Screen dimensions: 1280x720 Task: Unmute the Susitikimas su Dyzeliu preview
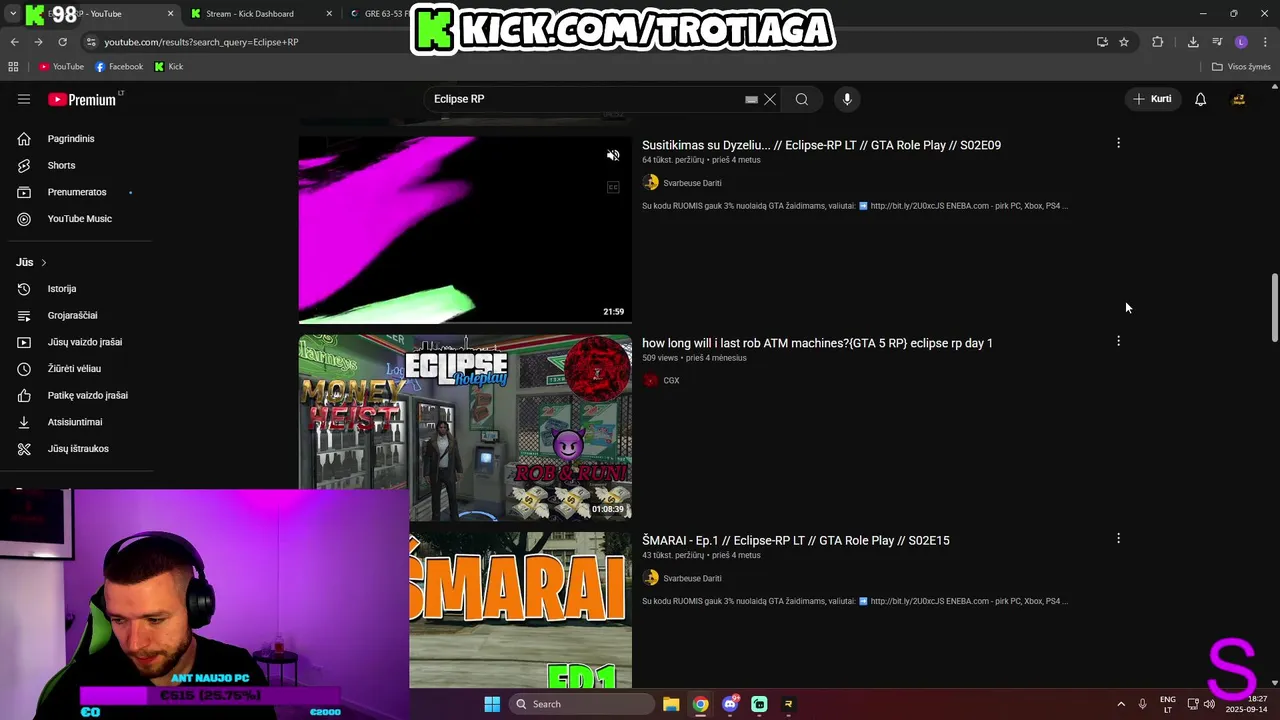tap(613, 155)
